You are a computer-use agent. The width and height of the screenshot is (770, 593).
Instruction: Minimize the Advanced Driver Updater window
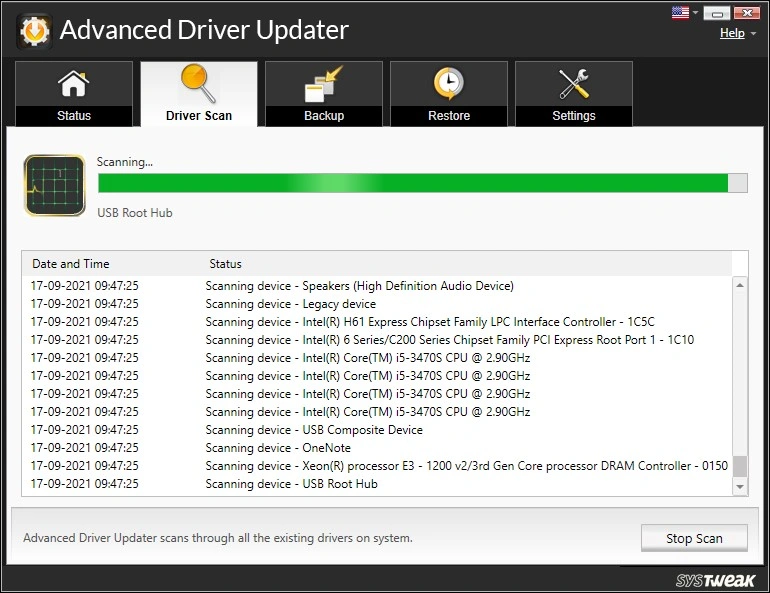(x=717, y=13)
